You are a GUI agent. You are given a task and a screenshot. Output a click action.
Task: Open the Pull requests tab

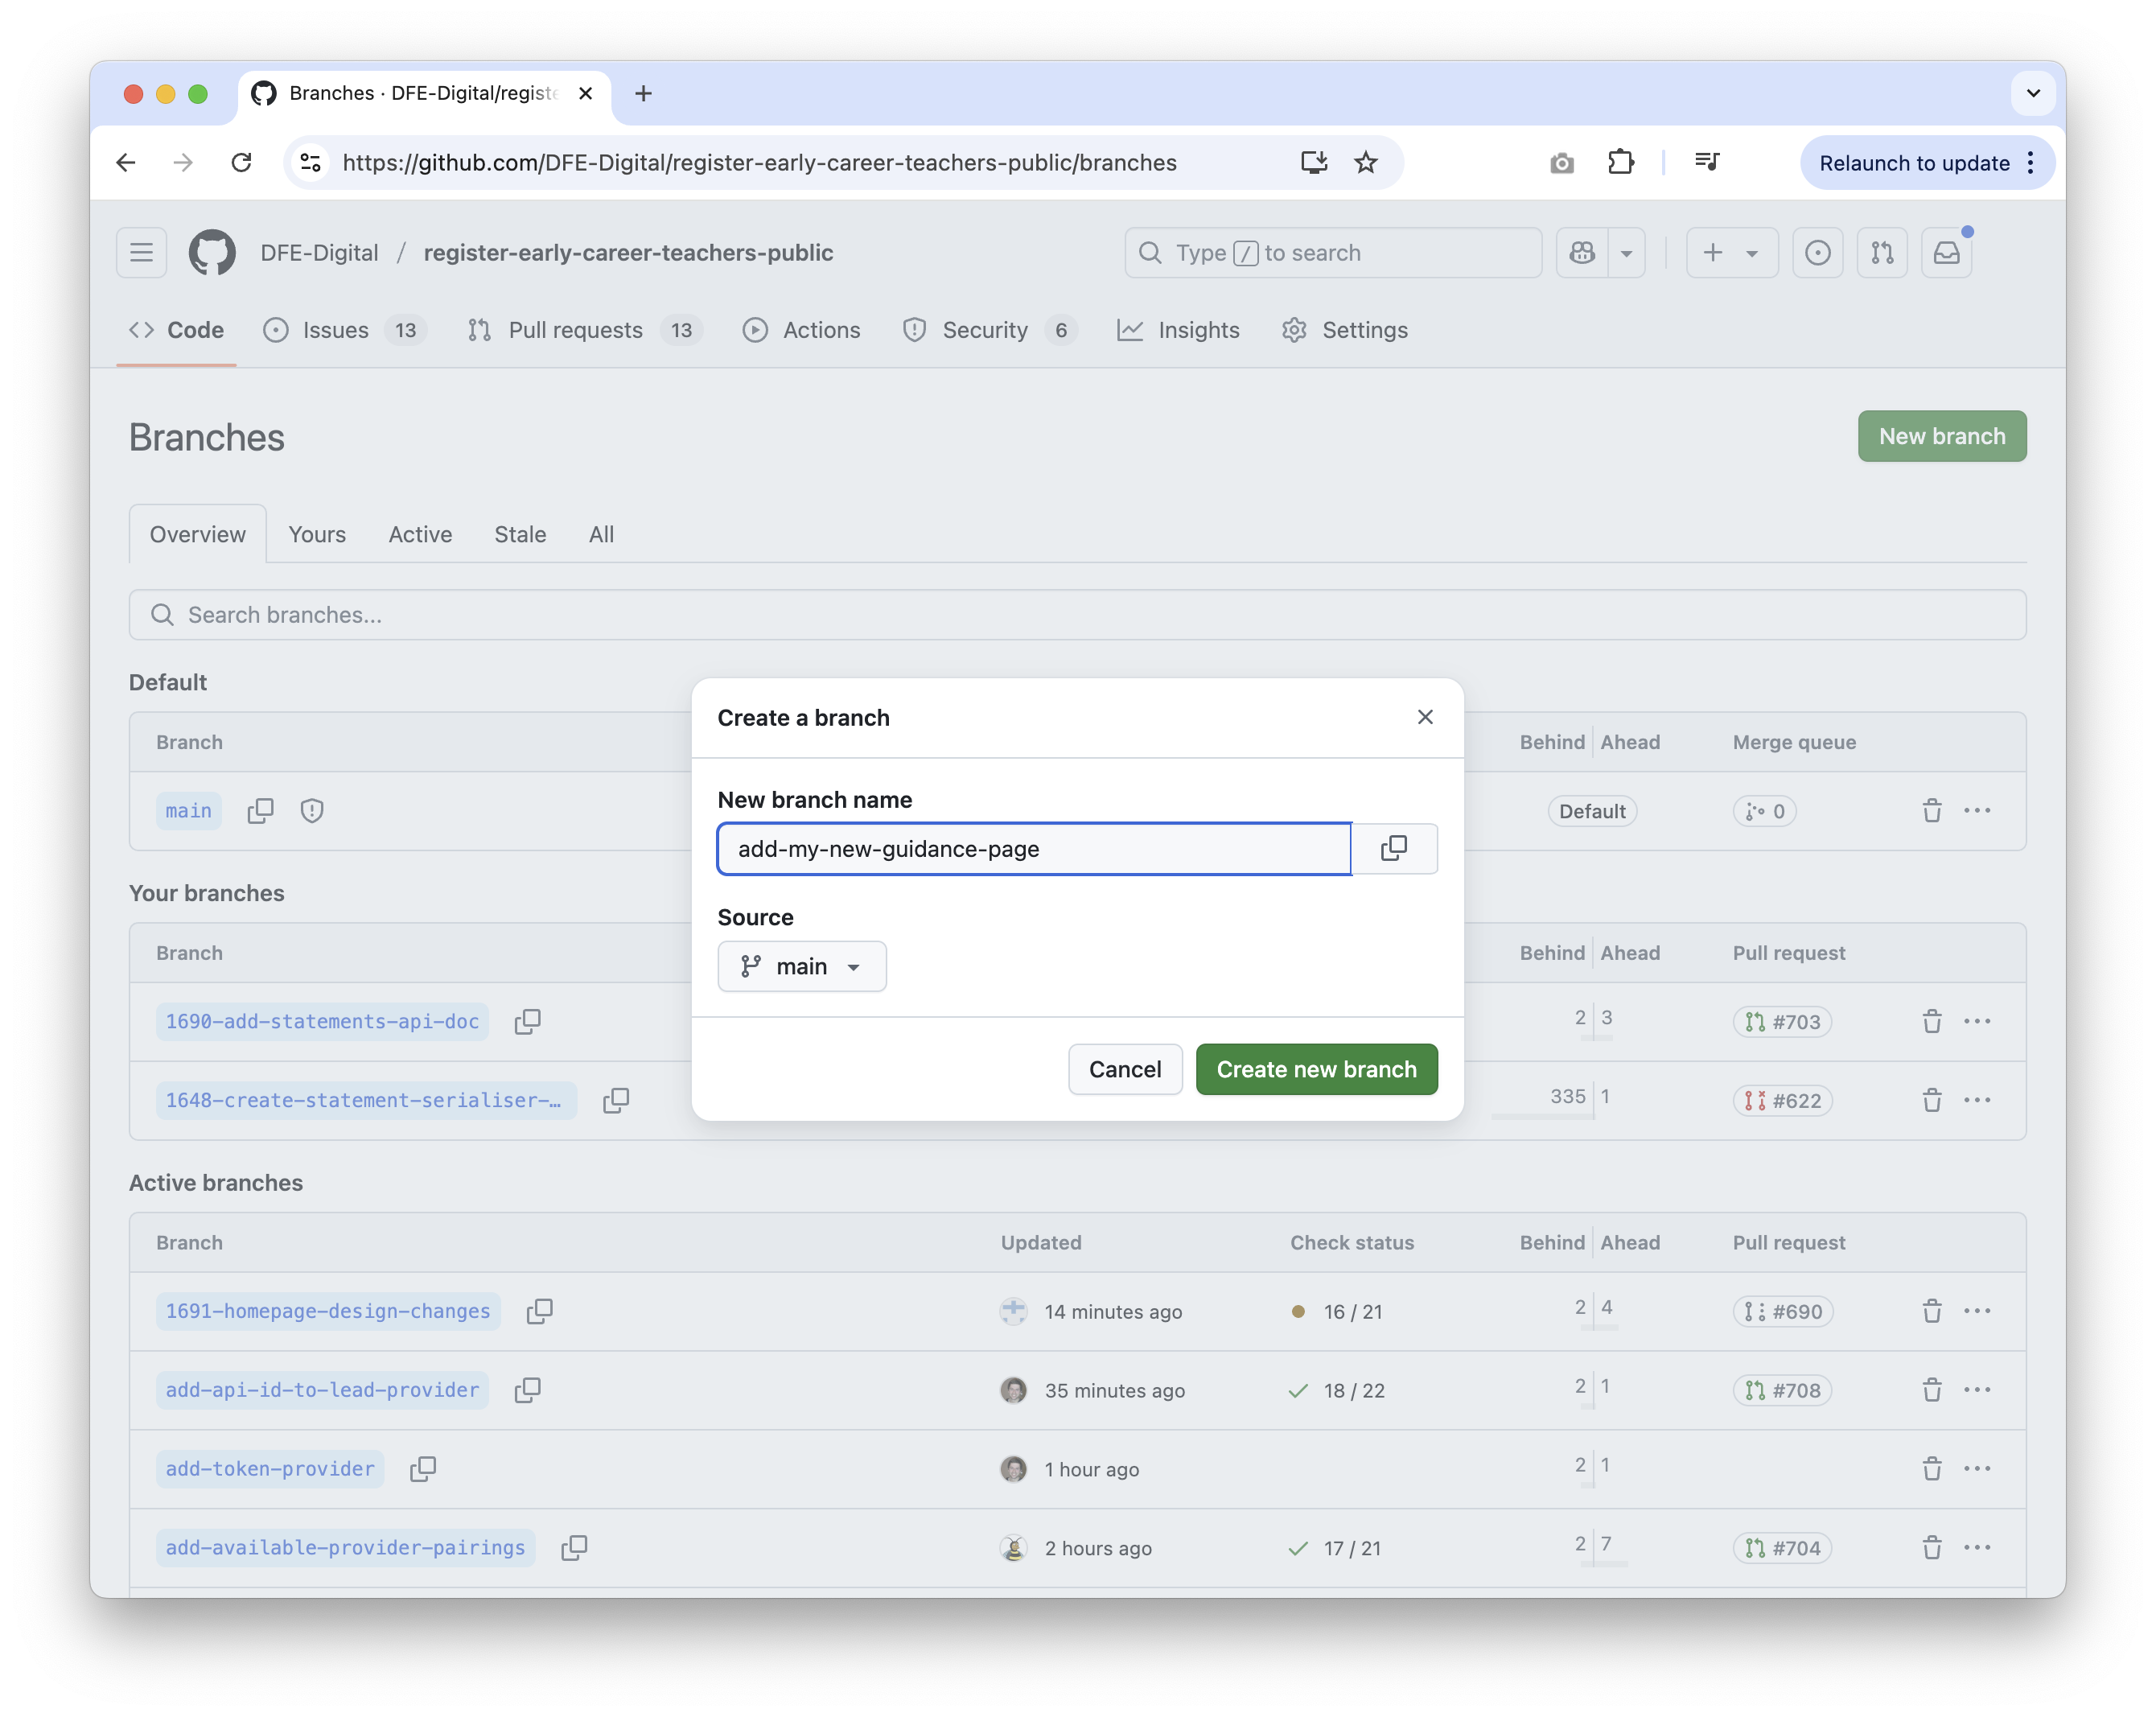point(585,330)
